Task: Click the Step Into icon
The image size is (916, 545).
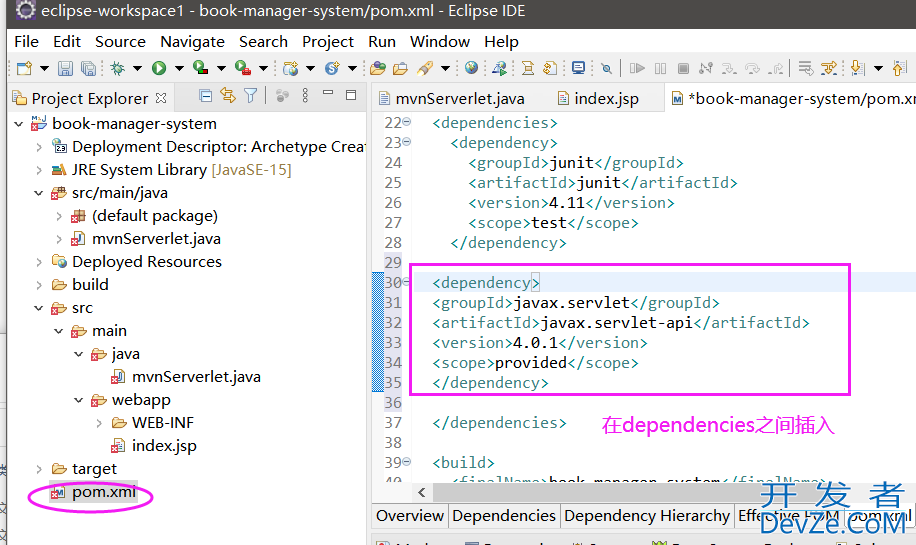Action: (728, 68)
